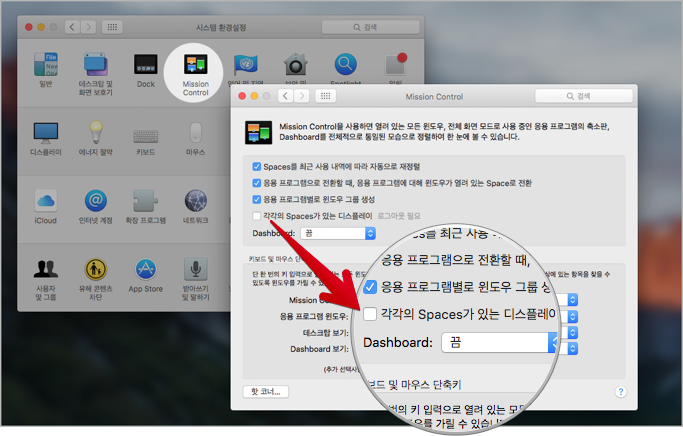Click the help question mark button
This screenshot has width=683, height=436.
point(621,392)
